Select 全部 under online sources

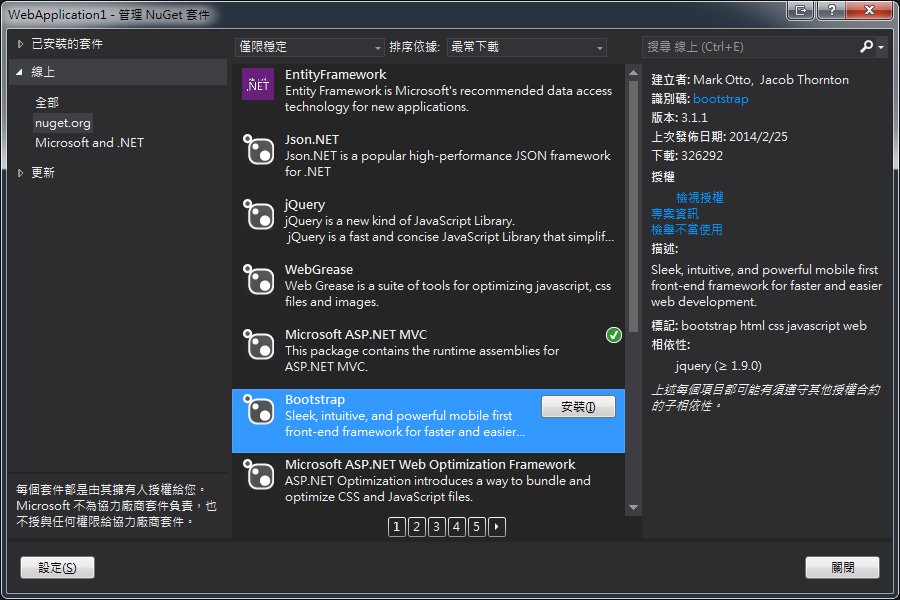click(x=47, y=103)
